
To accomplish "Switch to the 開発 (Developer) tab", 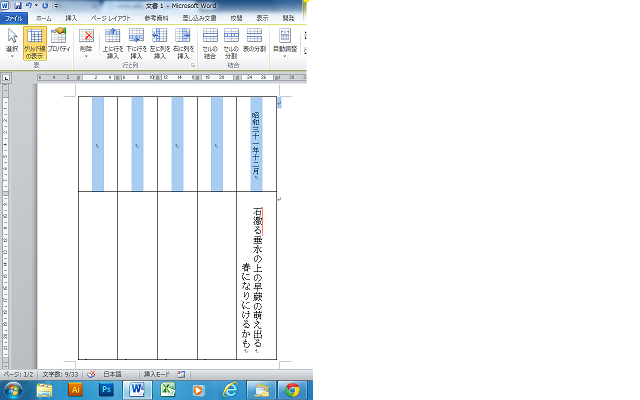I will click(289, 18).
